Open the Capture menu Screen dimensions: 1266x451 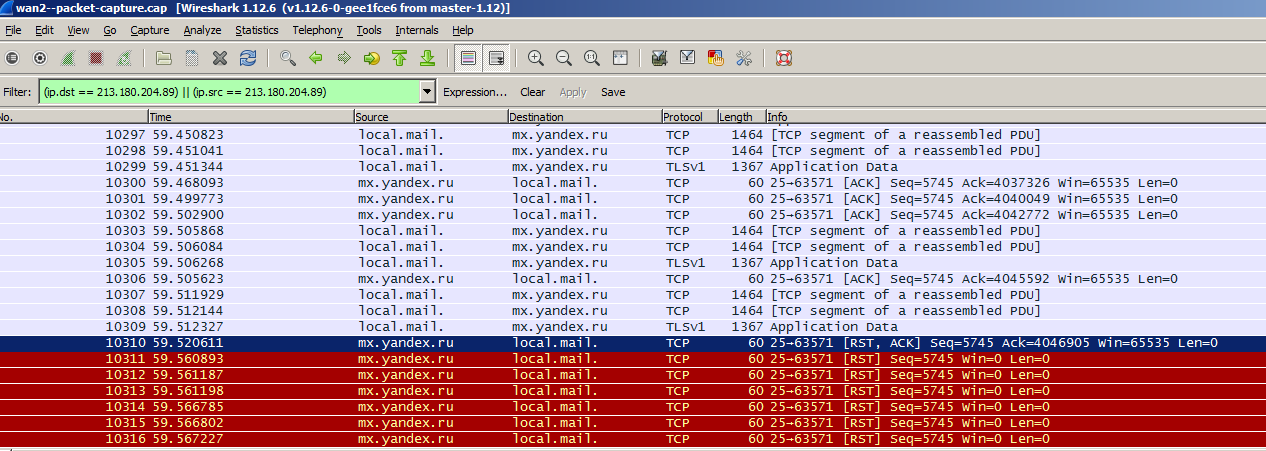coord(149,31)
